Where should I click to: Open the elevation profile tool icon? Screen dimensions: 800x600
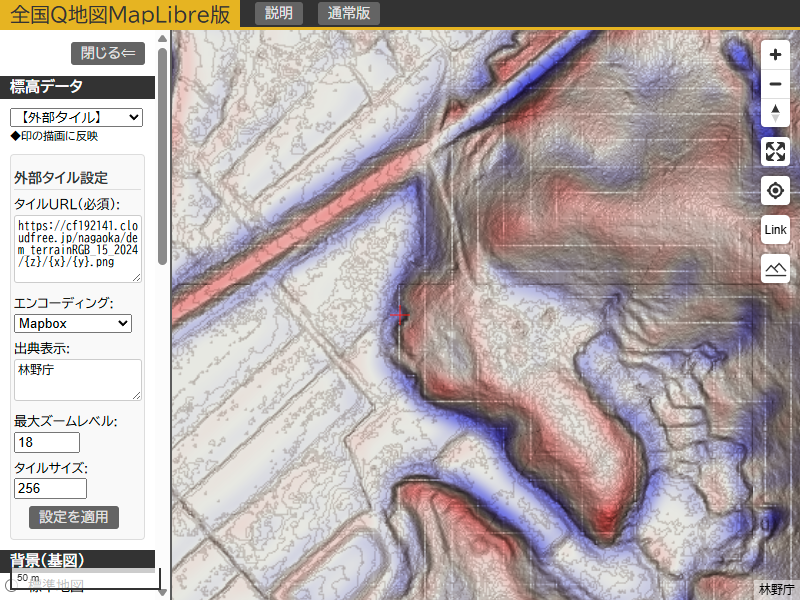[775, 268]
